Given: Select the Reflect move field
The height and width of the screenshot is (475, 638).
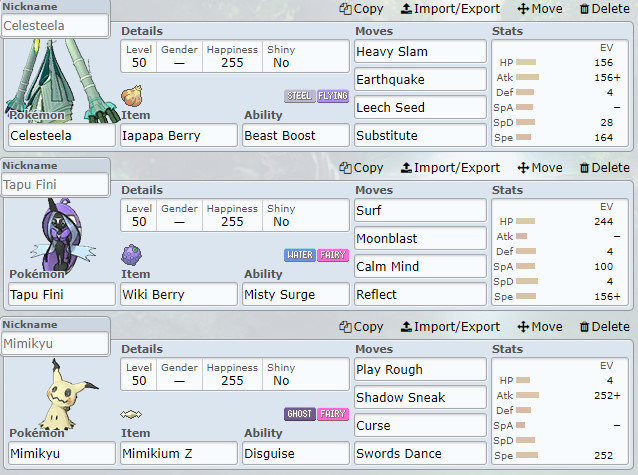Looking at the screenshot, I should click(x=420, y=294).
